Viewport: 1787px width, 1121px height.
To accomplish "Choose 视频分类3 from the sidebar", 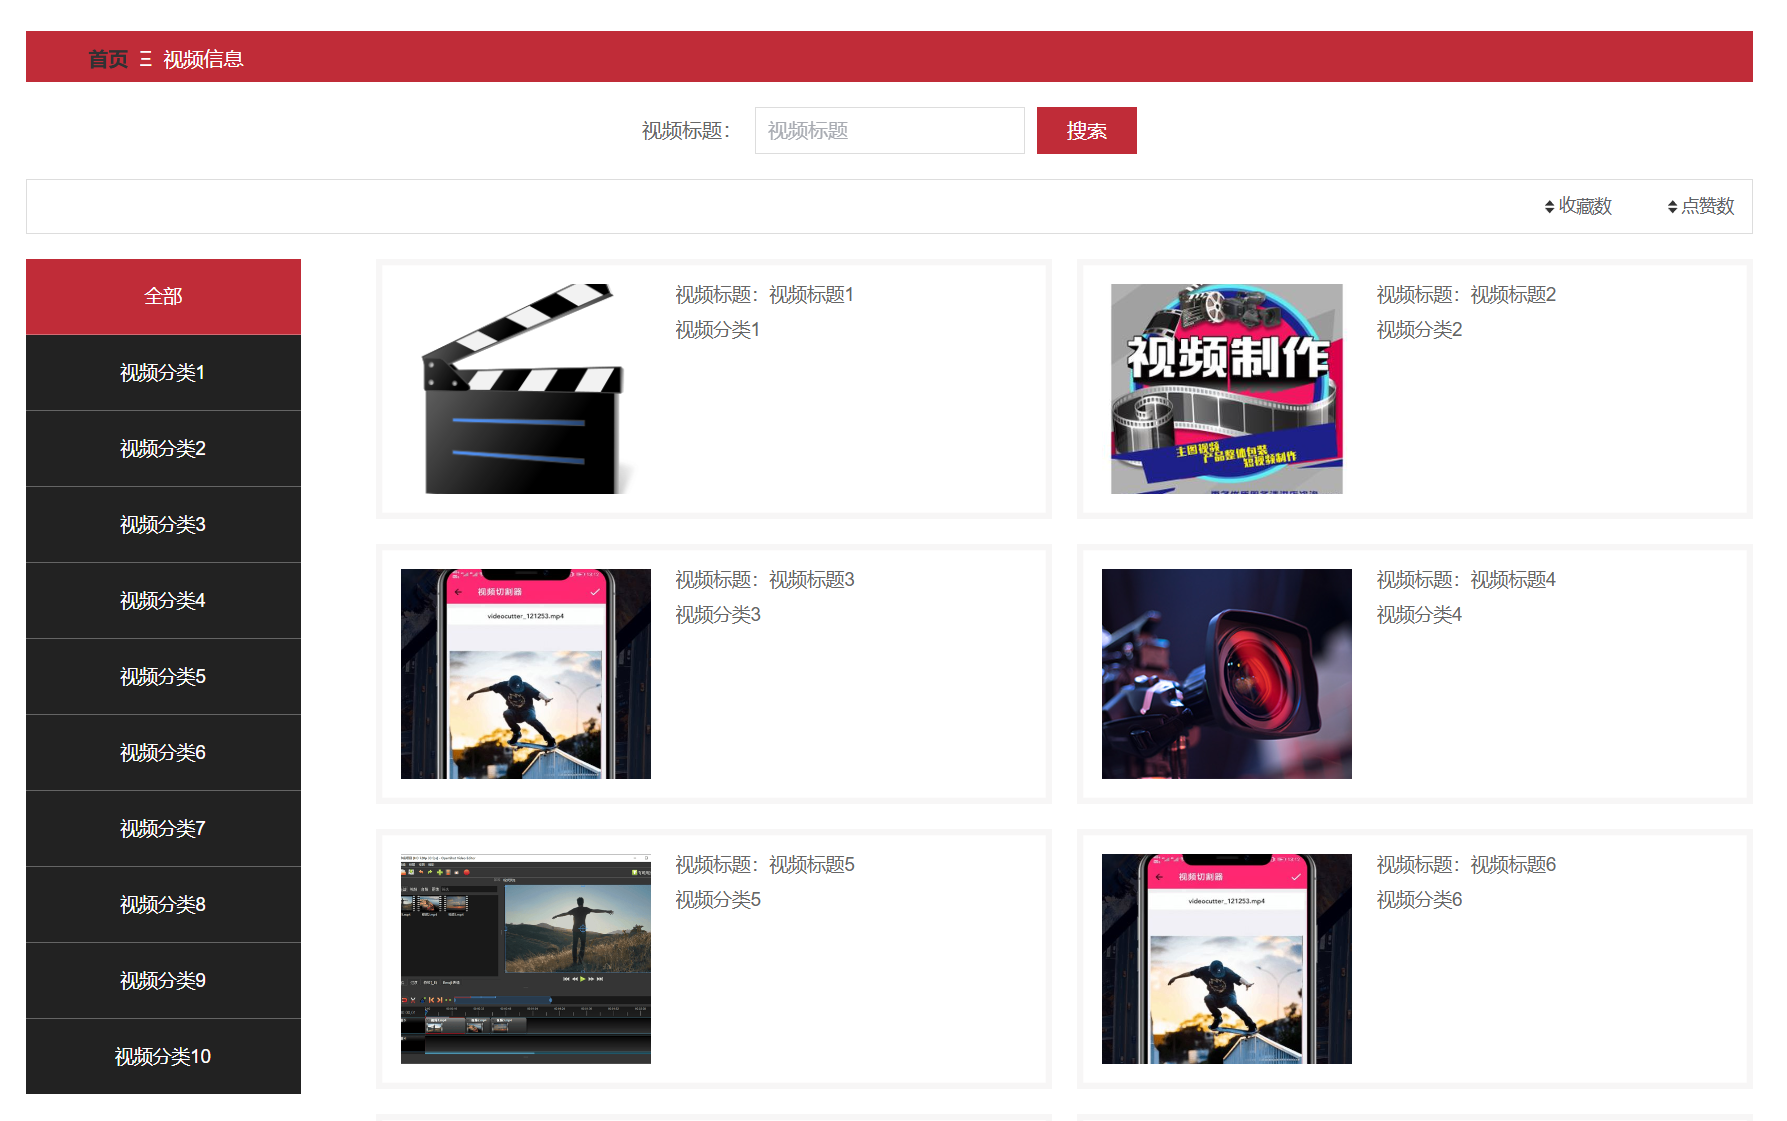I will click(163, 524).
